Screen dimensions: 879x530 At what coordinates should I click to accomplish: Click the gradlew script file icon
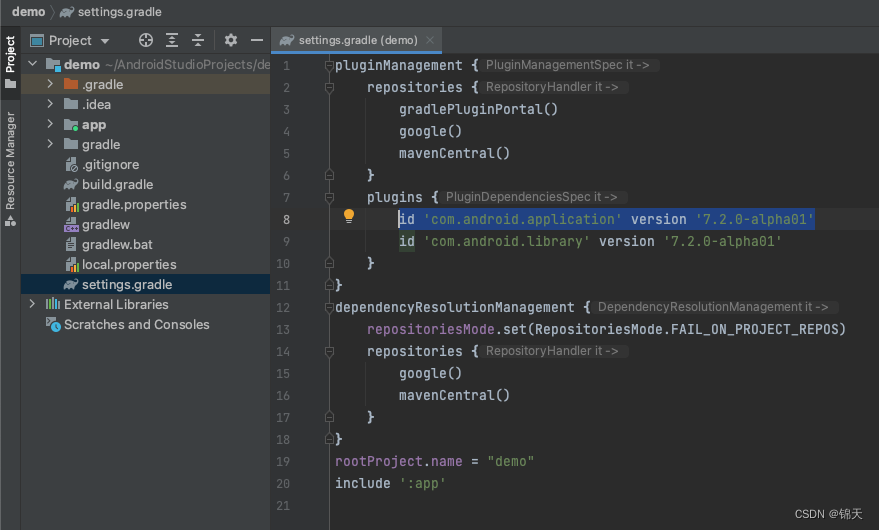pyautogui.click(x=71, y=225)
